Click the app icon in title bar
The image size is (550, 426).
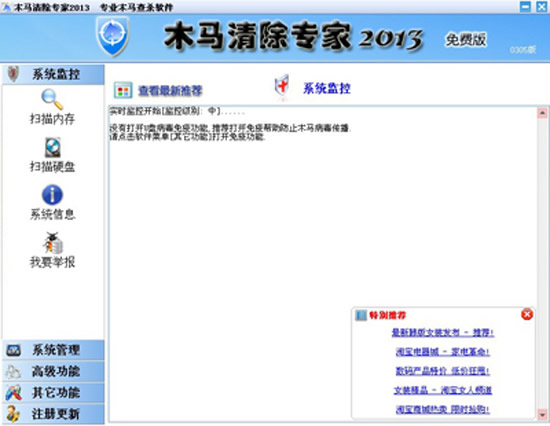(6, 7)
